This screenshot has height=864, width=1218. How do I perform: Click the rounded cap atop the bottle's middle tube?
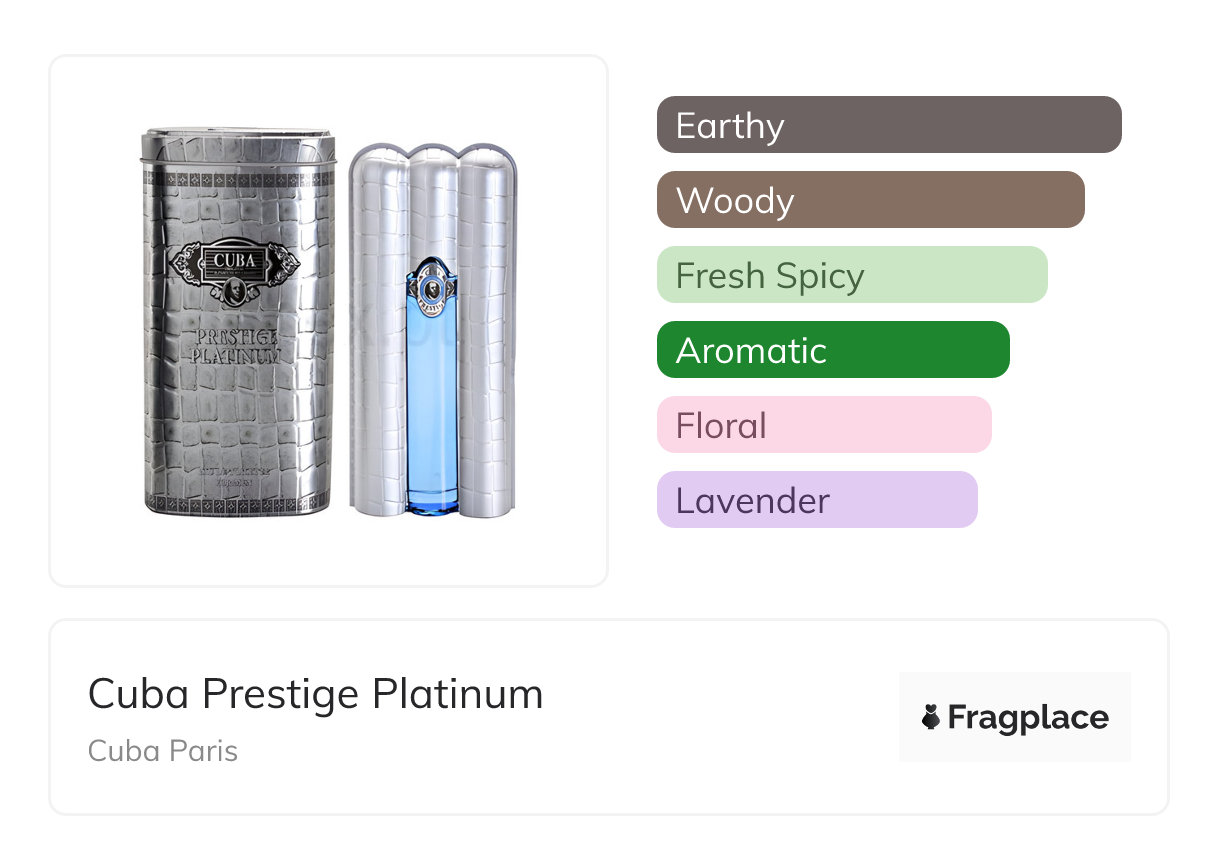[432, 158]
